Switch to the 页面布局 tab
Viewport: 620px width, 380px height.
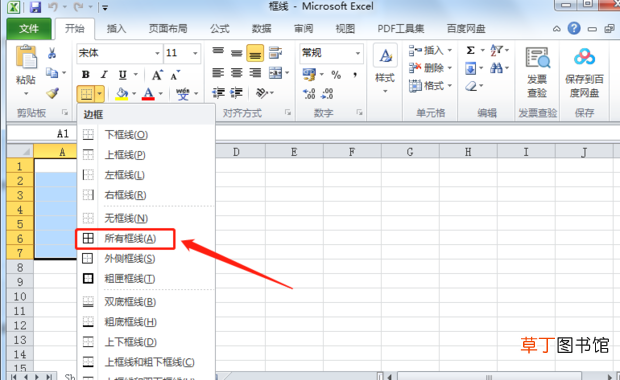click(x=168, y=28)
